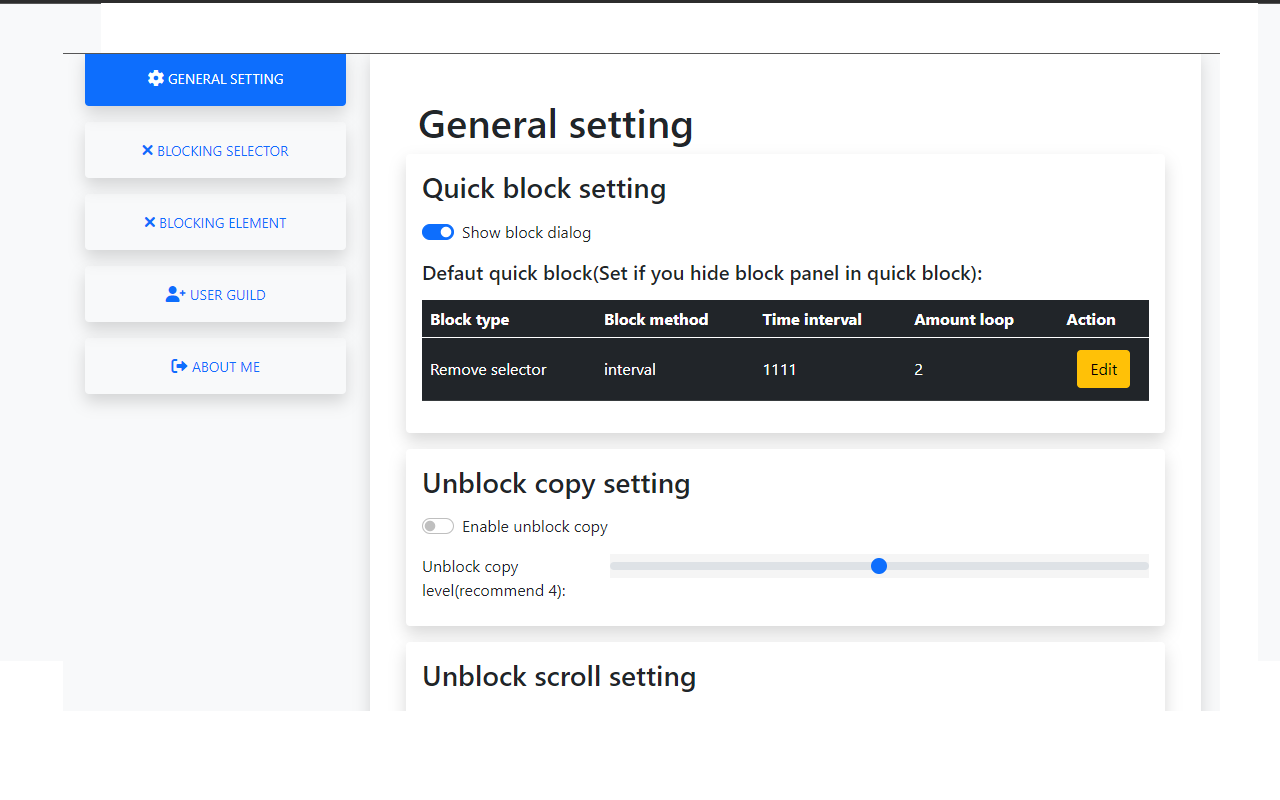The width and height of the screenshot is (1280, 800).
Task: Click the gear icon on General Setting
Action: (155, 78)
